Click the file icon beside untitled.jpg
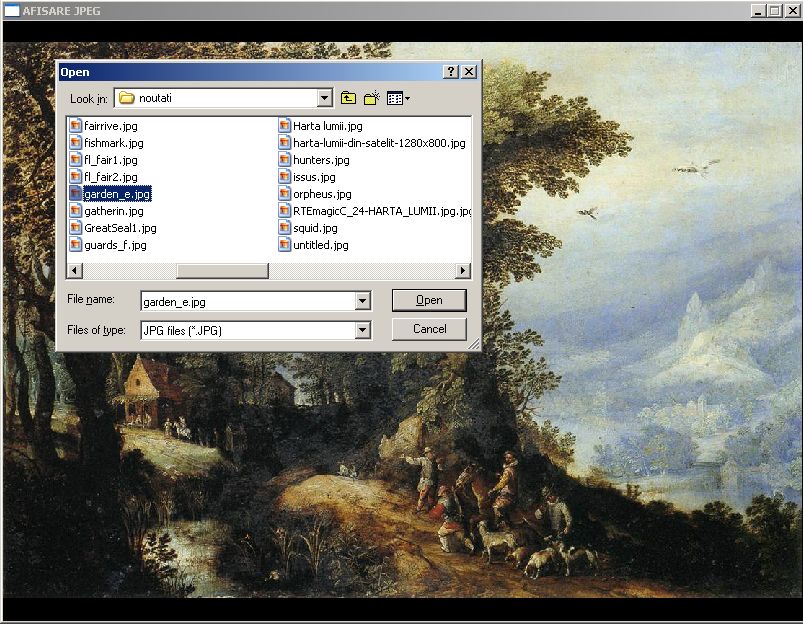Screen dimensions: 803x624 click(x=285, y=244)
